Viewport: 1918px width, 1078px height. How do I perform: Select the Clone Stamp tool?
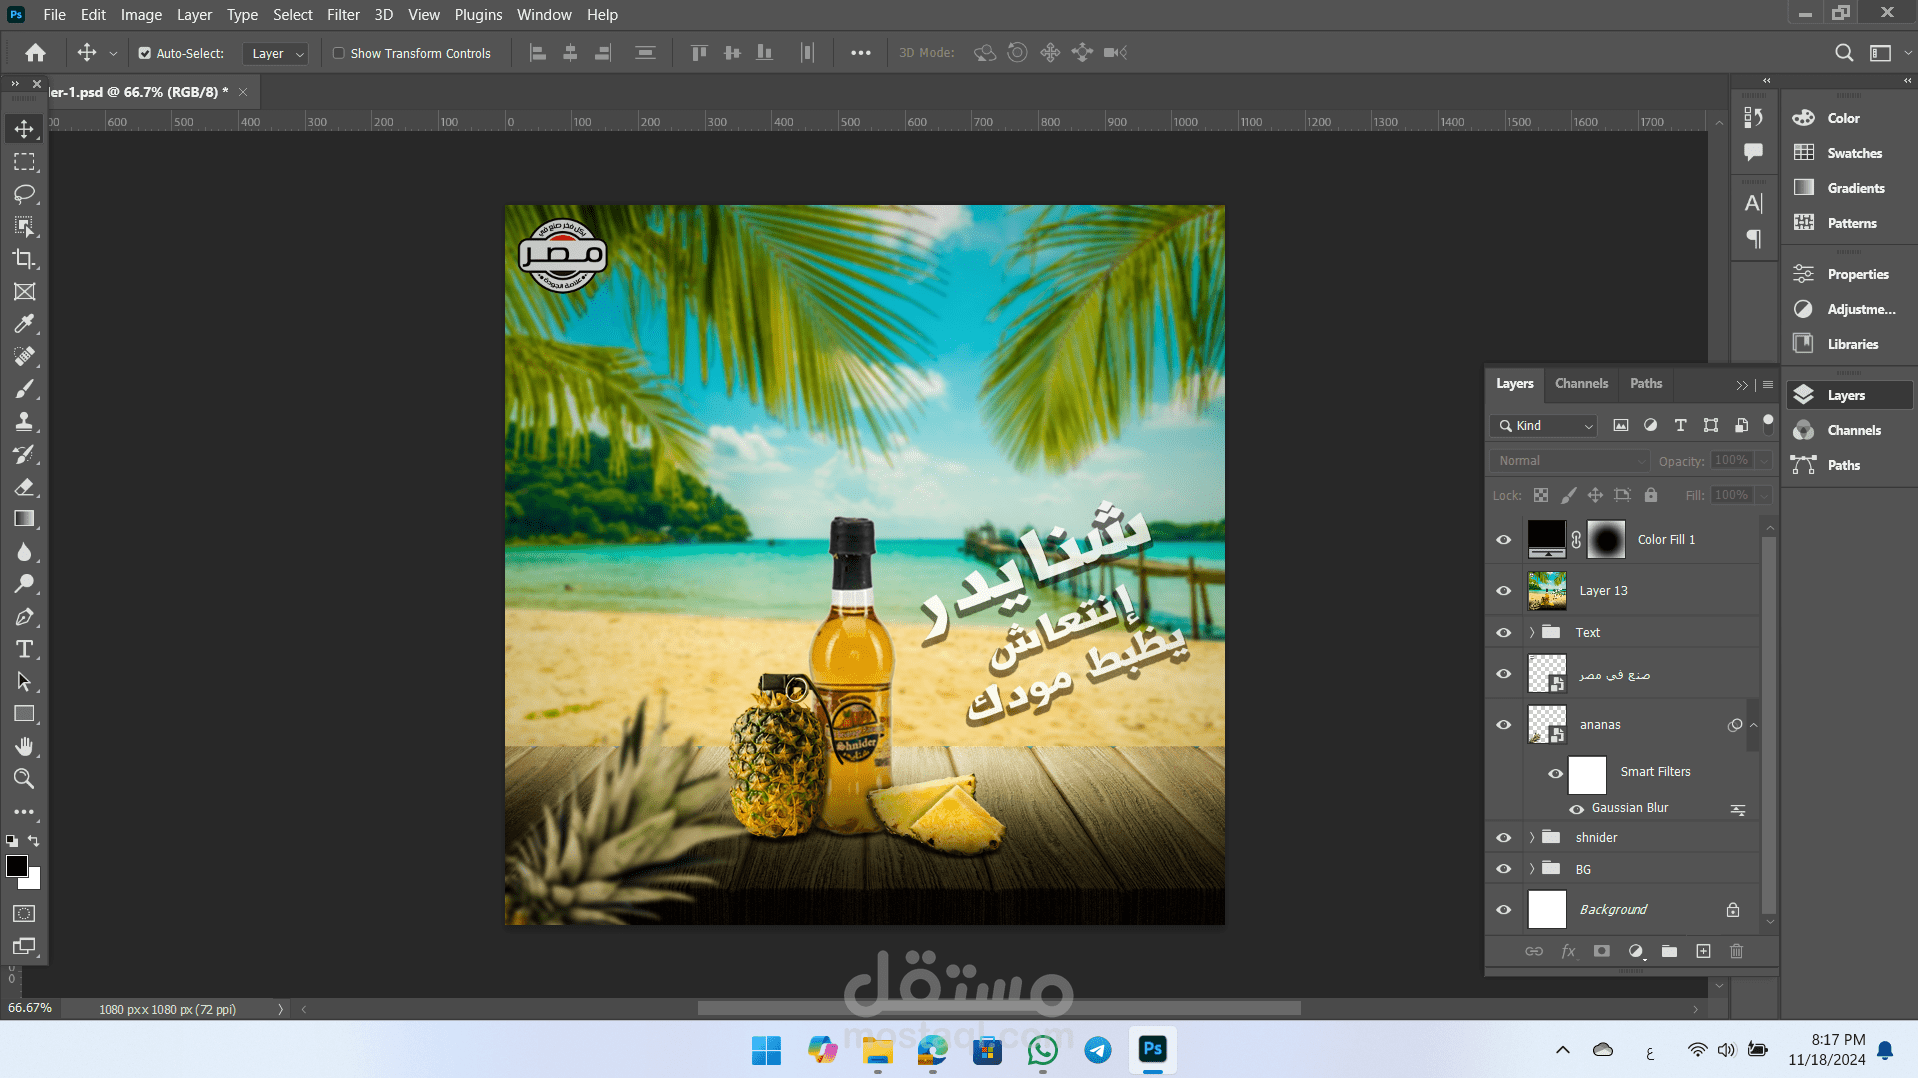point(24,422)
